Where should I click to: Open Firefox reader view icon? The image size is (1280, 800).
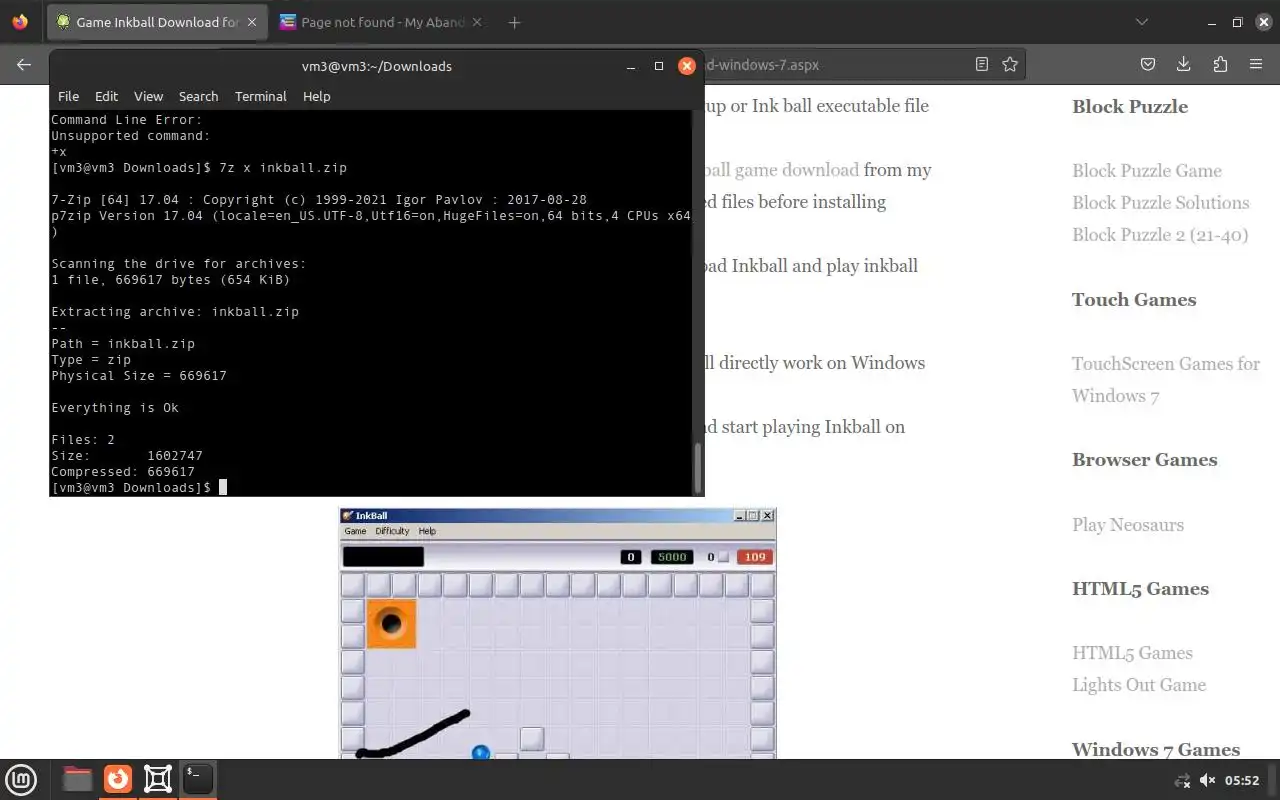(x=982, y=64)
